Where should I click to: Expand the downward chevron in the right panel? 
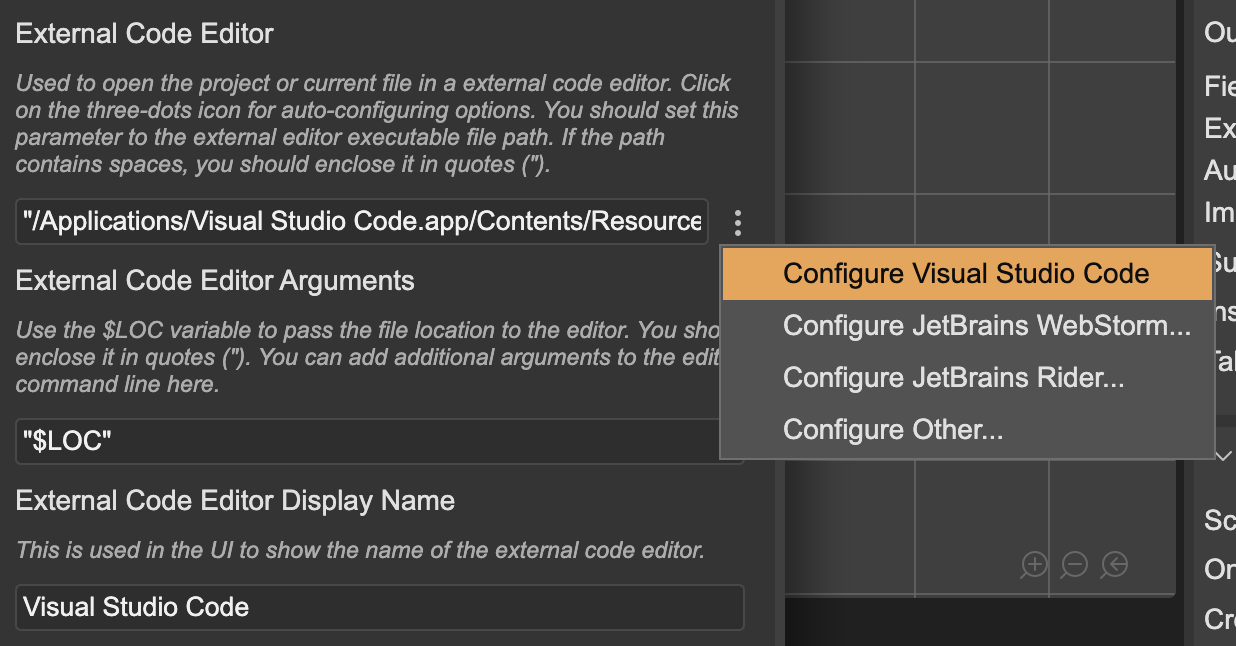coord(1222,455)
